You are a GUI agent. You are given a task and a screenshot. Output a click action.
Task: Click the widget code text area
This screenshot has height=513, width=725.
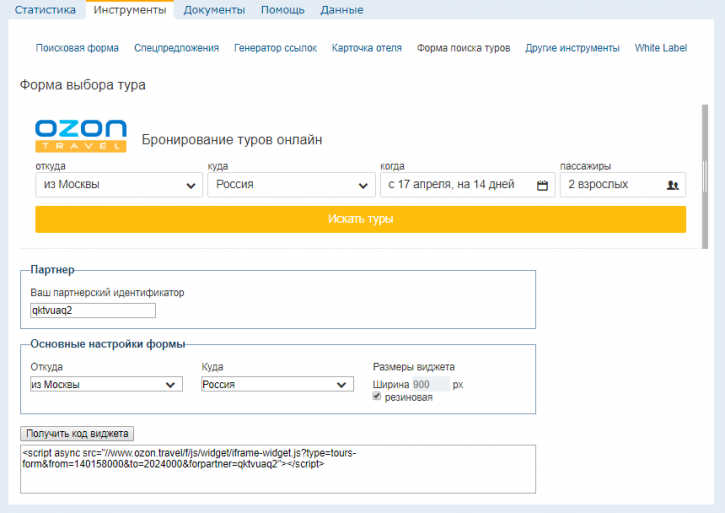[278, 469]
